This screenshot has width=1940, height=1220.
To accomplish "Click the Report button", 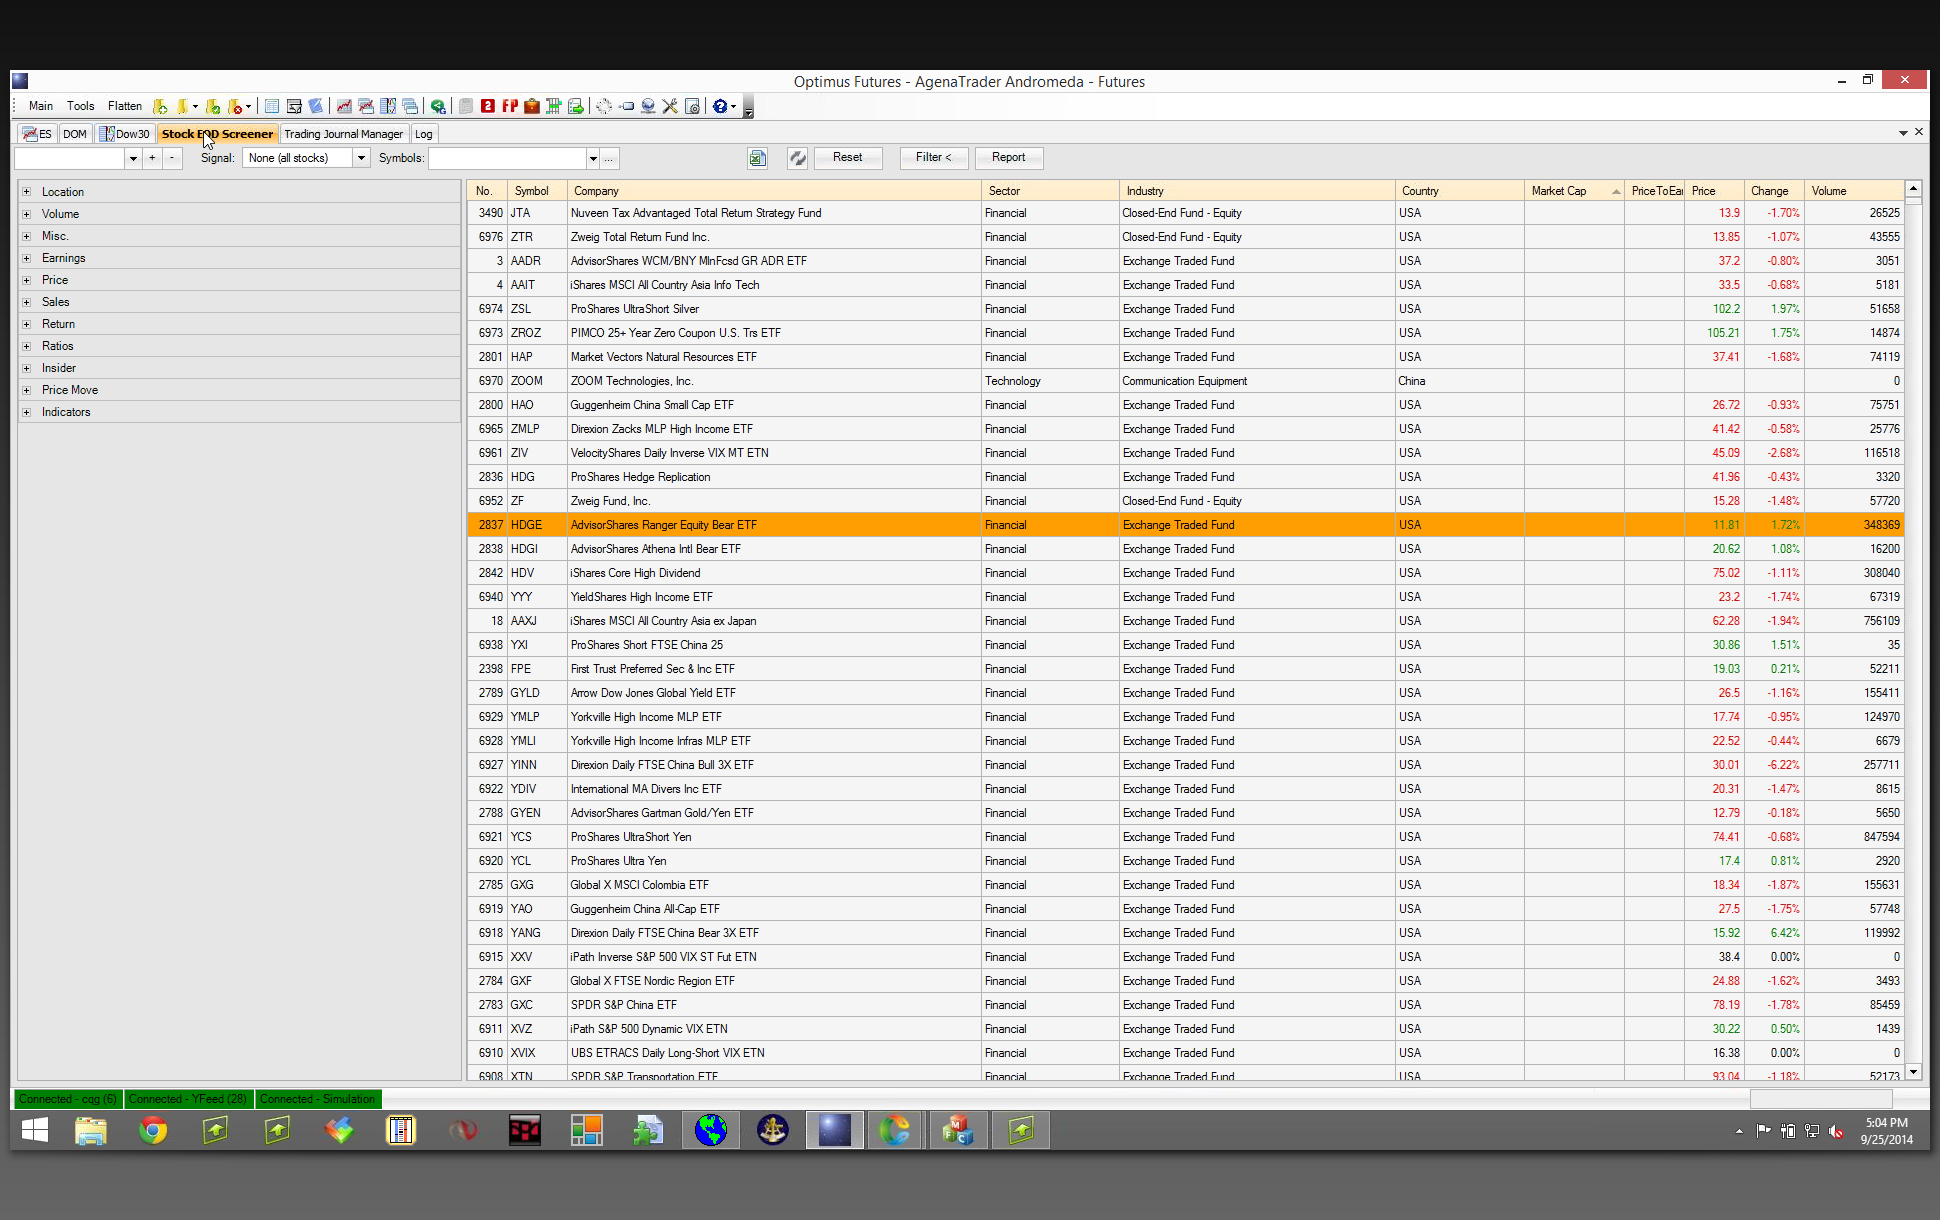I will (x=1008, y=158).
